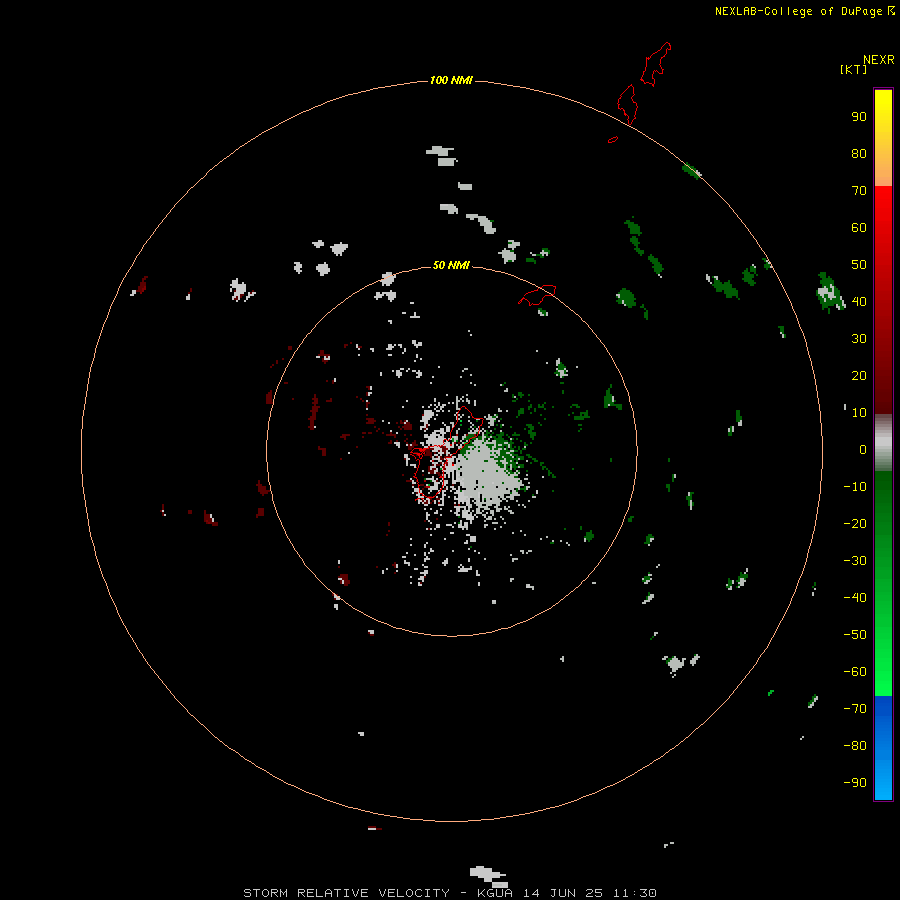Click the positive 80 knot scale label

pyautogui.click(x=859, y=153)
